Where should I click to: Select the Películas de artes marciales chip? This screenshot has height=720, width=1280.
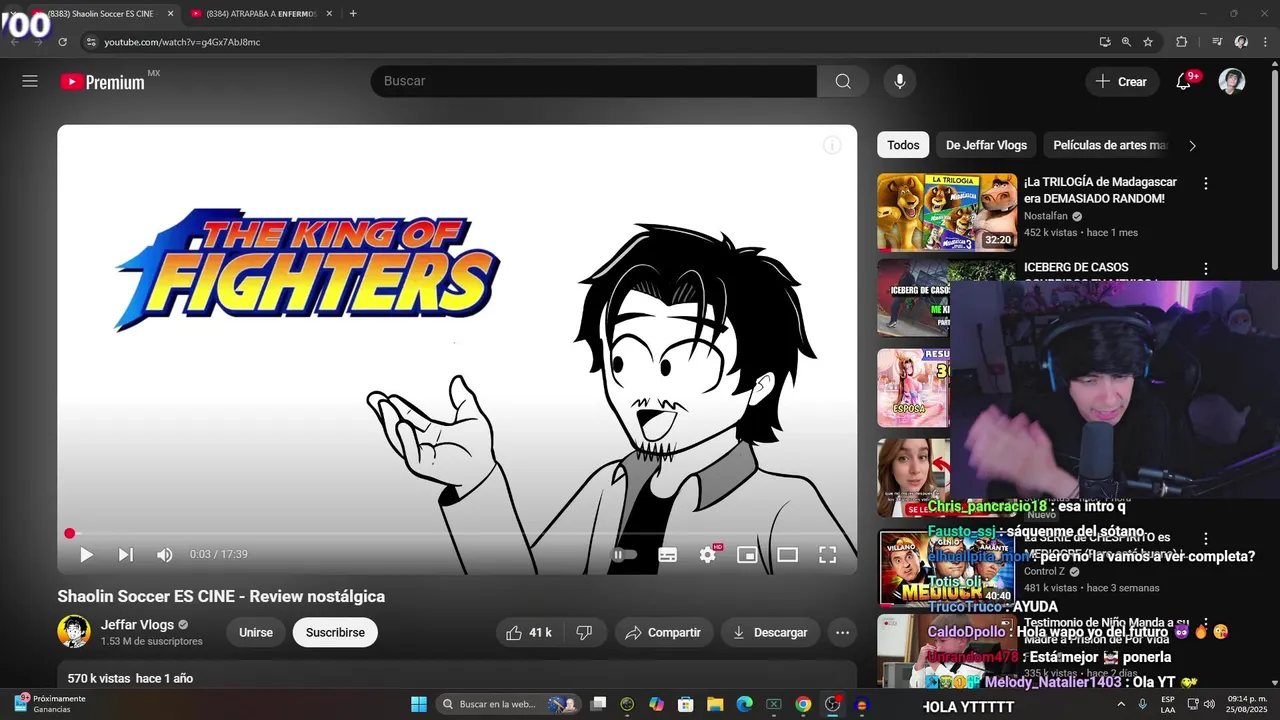click(x=1109, y=145)
